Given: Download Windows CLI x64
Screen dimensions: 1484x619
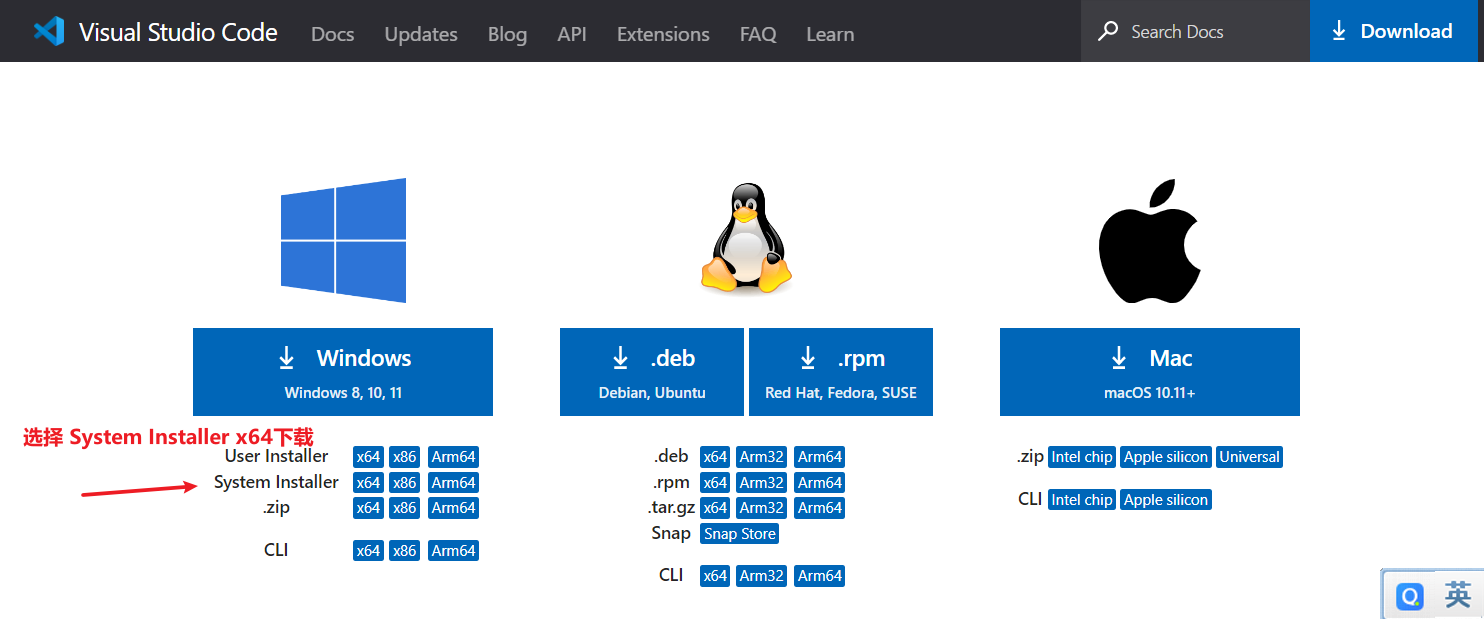Looking at the screenshot, I should [x=368, y=551].
